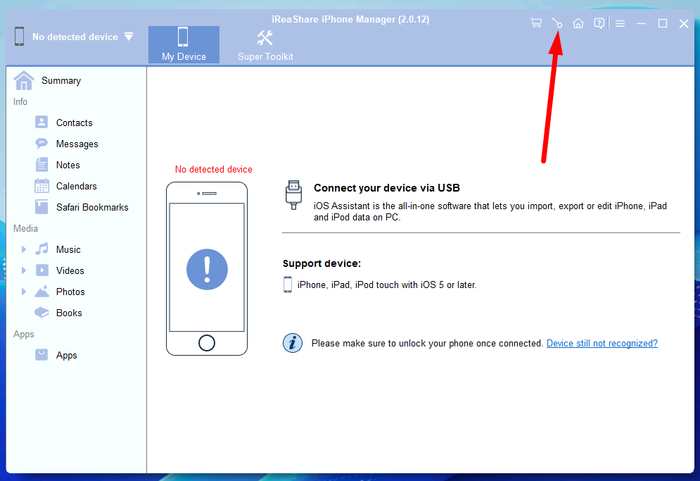This screenshot has height=481, width=700.
Task: Select the Contacts icon in sidebar
Action: pyautogui.click(x=42, y=123)
